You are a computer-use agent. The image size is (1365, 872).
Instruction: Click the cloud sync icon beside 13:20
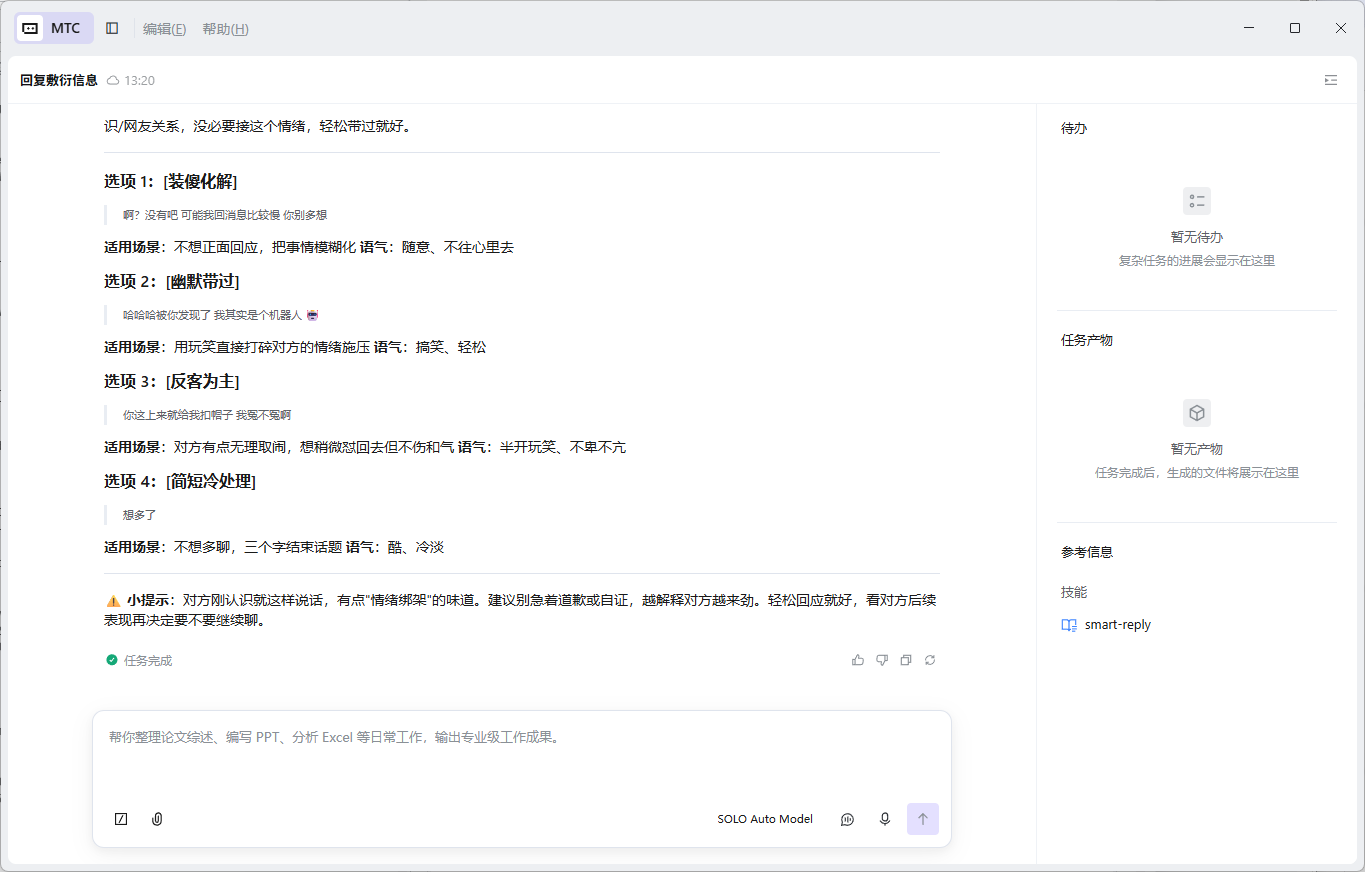[x=113, y=80]
